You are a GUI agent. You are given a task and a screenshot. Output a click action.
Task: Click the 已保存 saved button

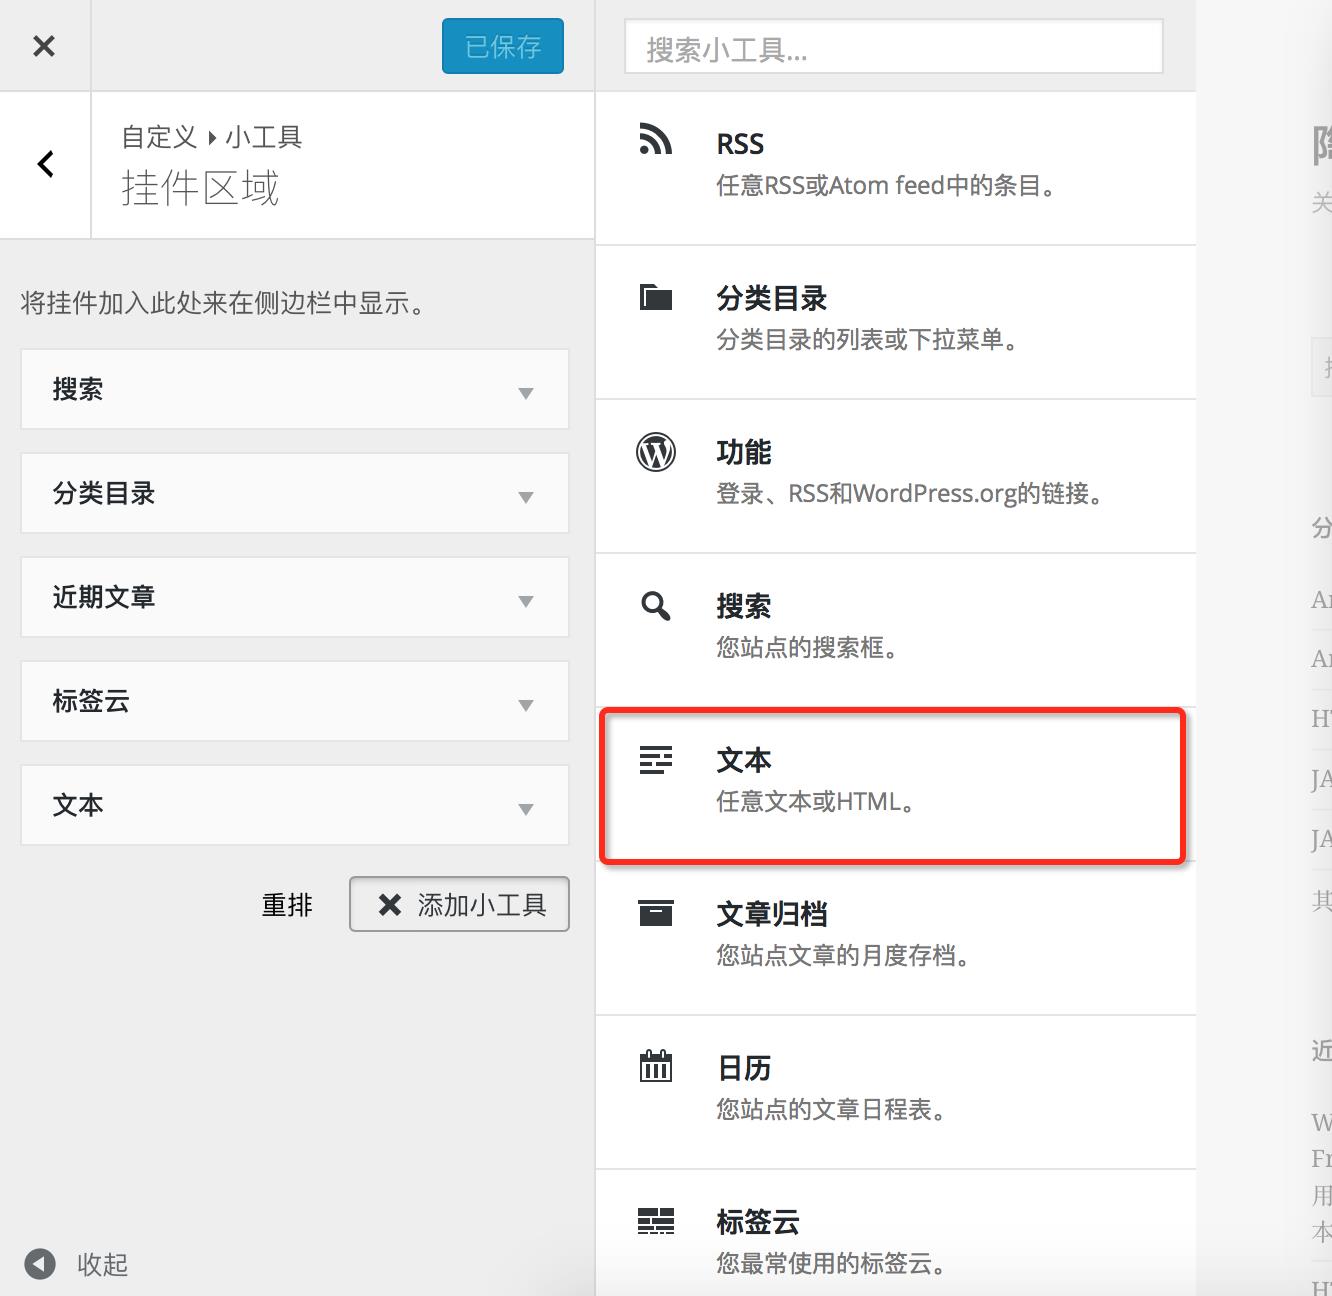[x=503, y=46]
